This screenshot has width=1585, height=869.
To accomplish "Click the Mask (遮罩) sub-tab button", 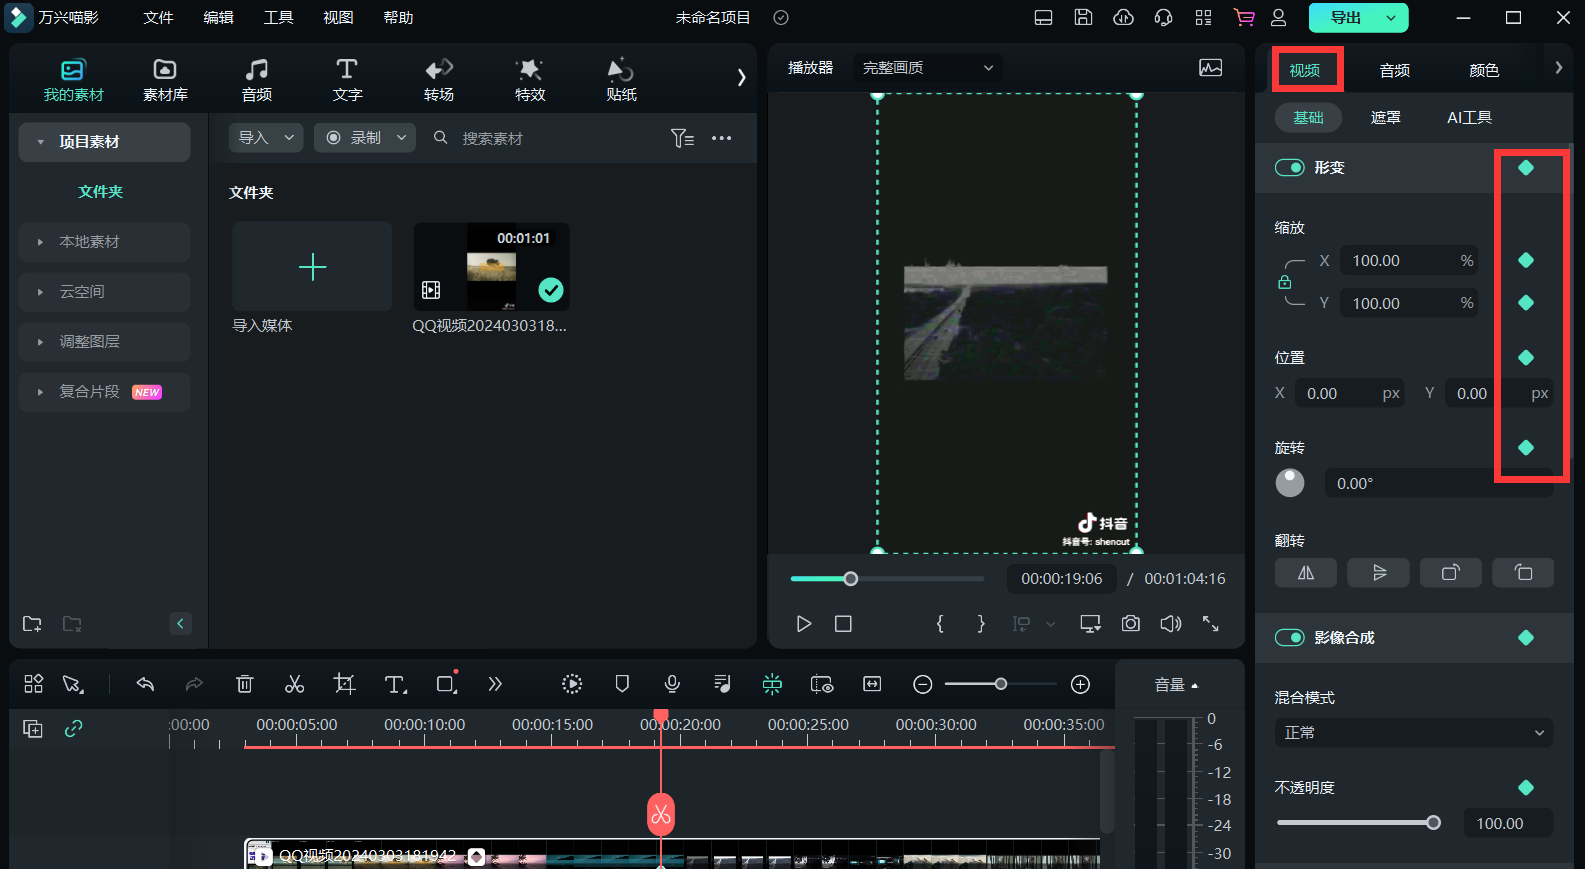I will (1385, 118).
